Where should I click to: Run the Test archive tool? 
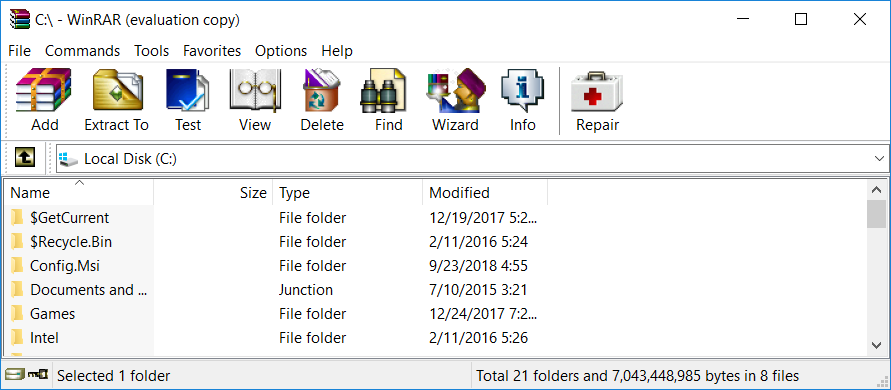point(188,101)
